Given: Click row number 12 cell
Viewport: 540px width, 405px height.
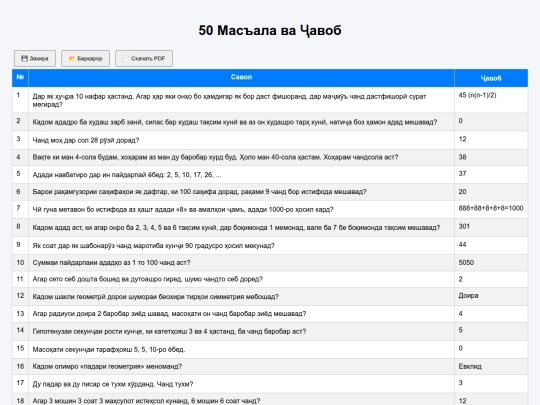Looking at the screenshot, I should pos(20,297).
